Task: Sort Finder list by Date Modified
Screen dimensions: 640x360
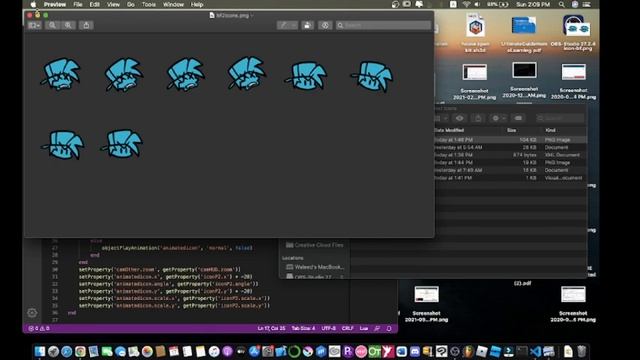Action: (x=449, y=130)
